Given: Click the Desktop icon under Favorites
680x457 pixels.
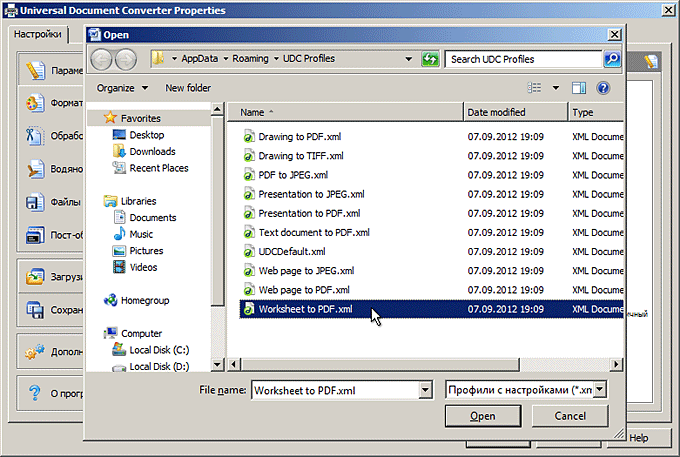Looking at the screenshot, I should coord(119,134).
